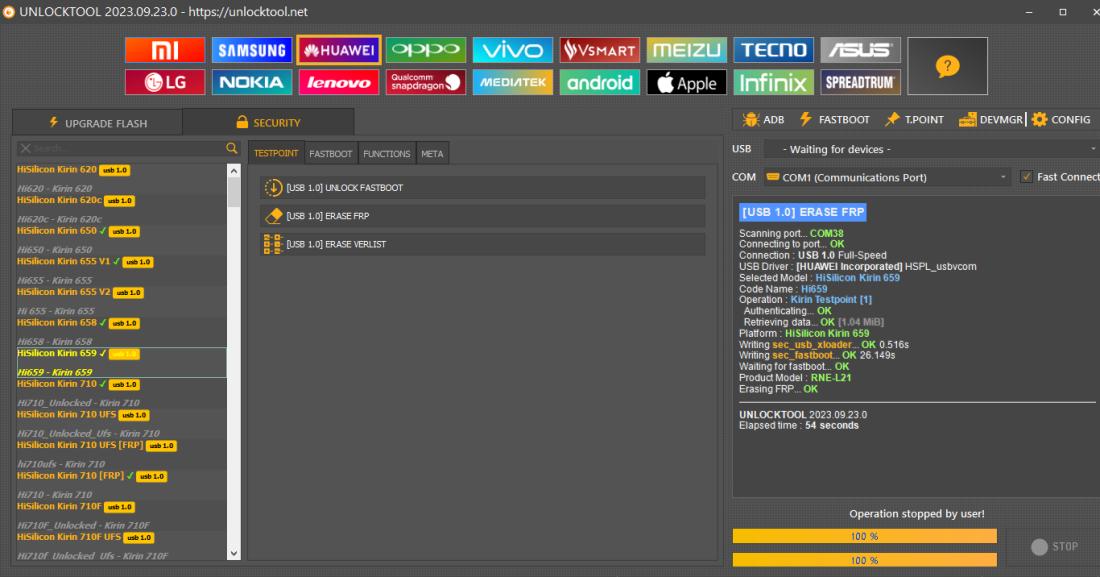
Task: Select the Meizu brand icon
Action: [687, 51]
